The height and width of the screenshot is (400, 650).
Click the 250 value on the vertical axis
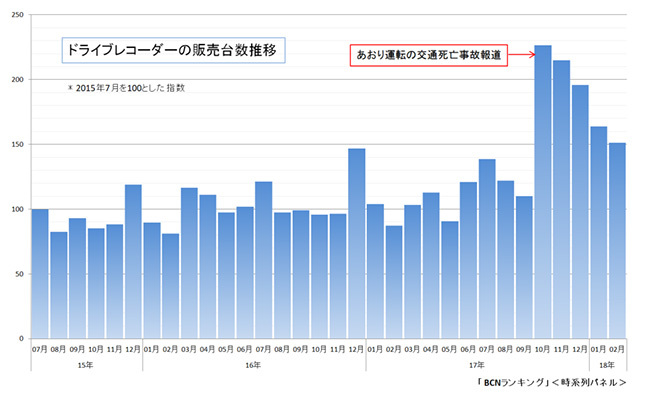point(18,15)
